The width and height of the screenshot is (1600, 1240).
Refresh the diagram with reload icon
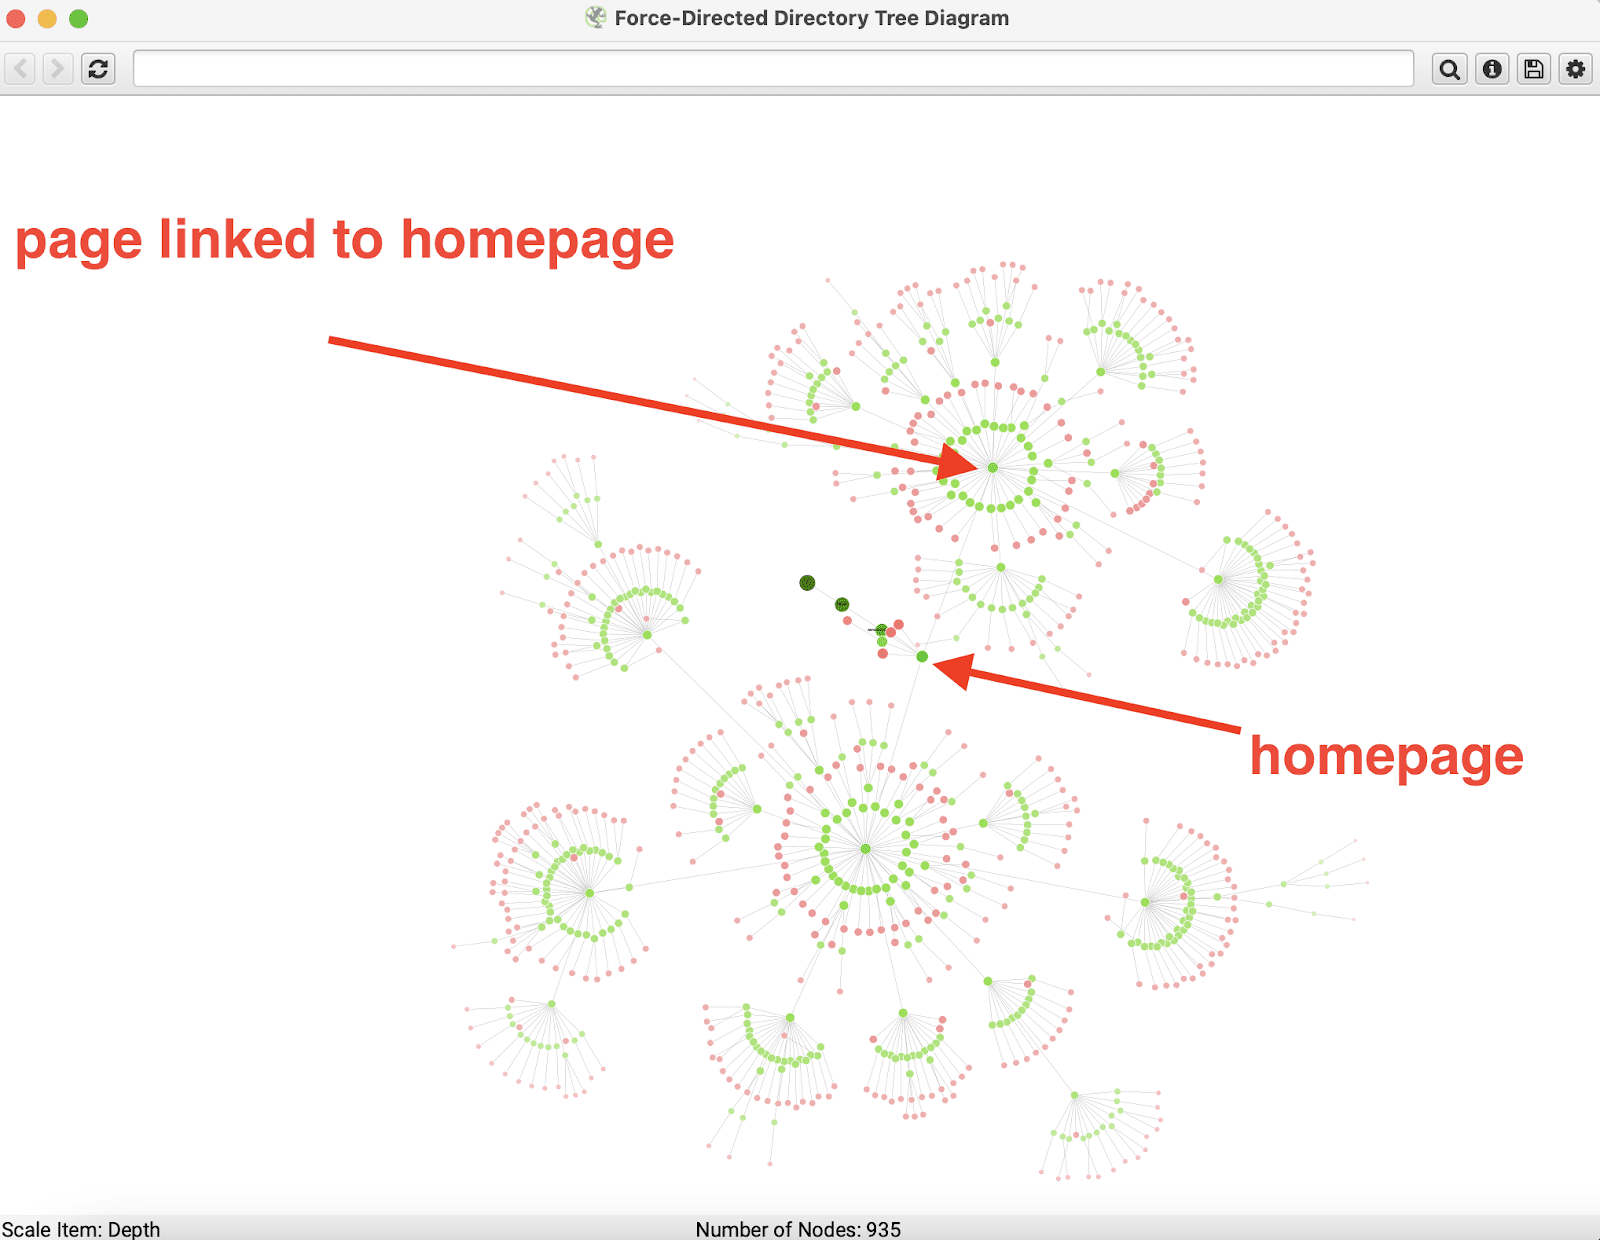click(98, 69)
